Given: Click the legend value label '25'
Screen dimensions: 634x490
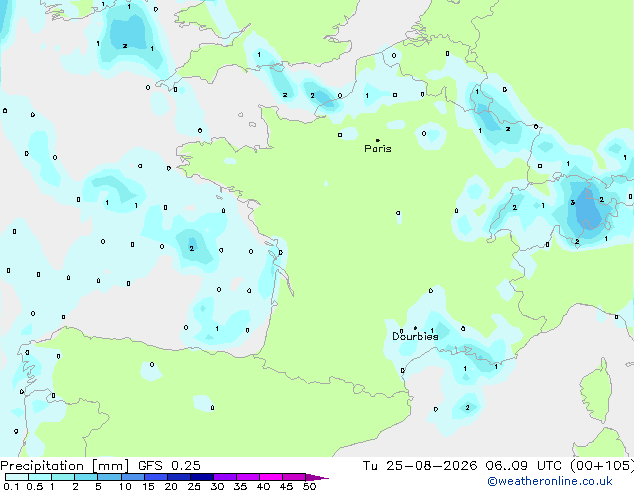Looking at the screenshot, I should pyautogui.click(x=194, y=486).
